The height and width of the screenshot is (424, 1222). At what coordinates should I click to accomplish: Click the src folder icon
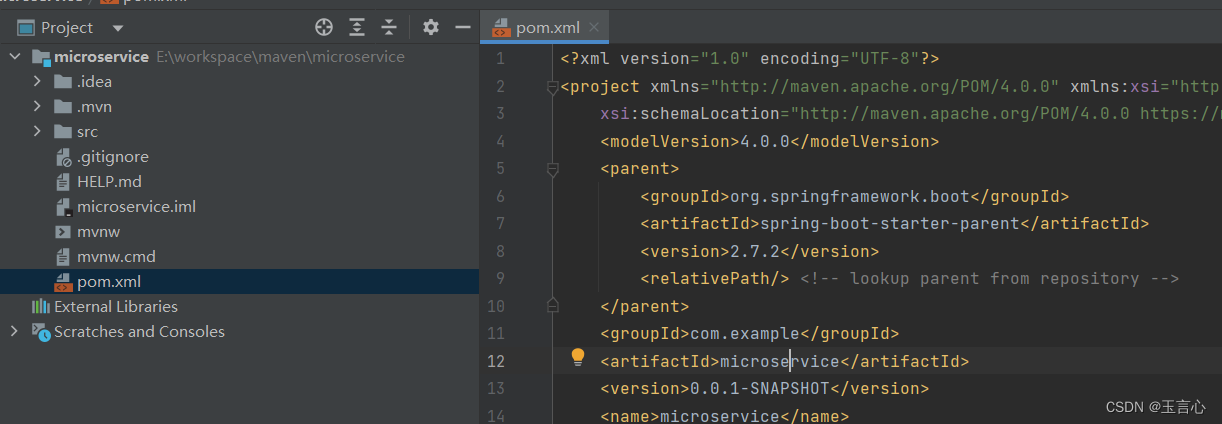pyautogui.click(x=63, y=132)
